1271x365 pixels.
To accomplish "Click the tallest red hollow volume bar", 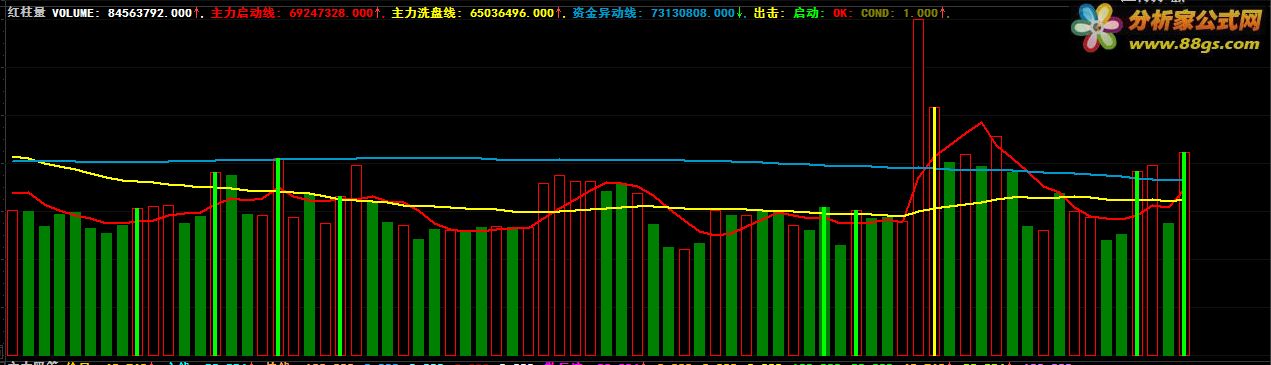I will pos(918,187).
